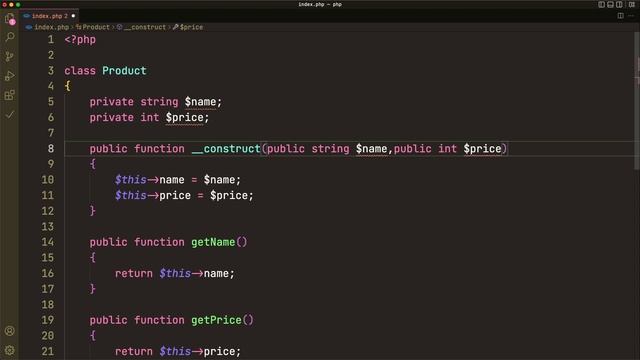Click $name in the private string declaration

point(200,102)
